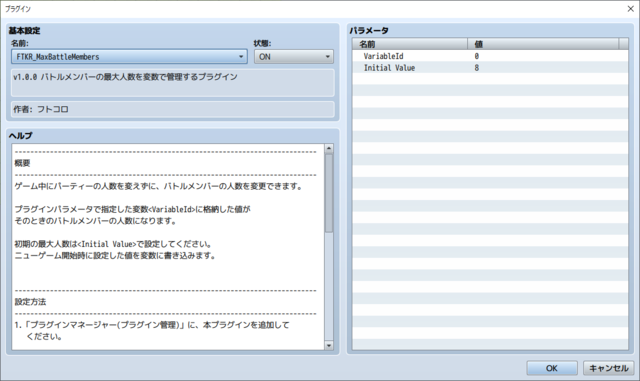The width and height of the screenshot is (640, 381).
Task: Click the 概要 heading in help text
Action: pyautogui.click(x=22, y=163)
